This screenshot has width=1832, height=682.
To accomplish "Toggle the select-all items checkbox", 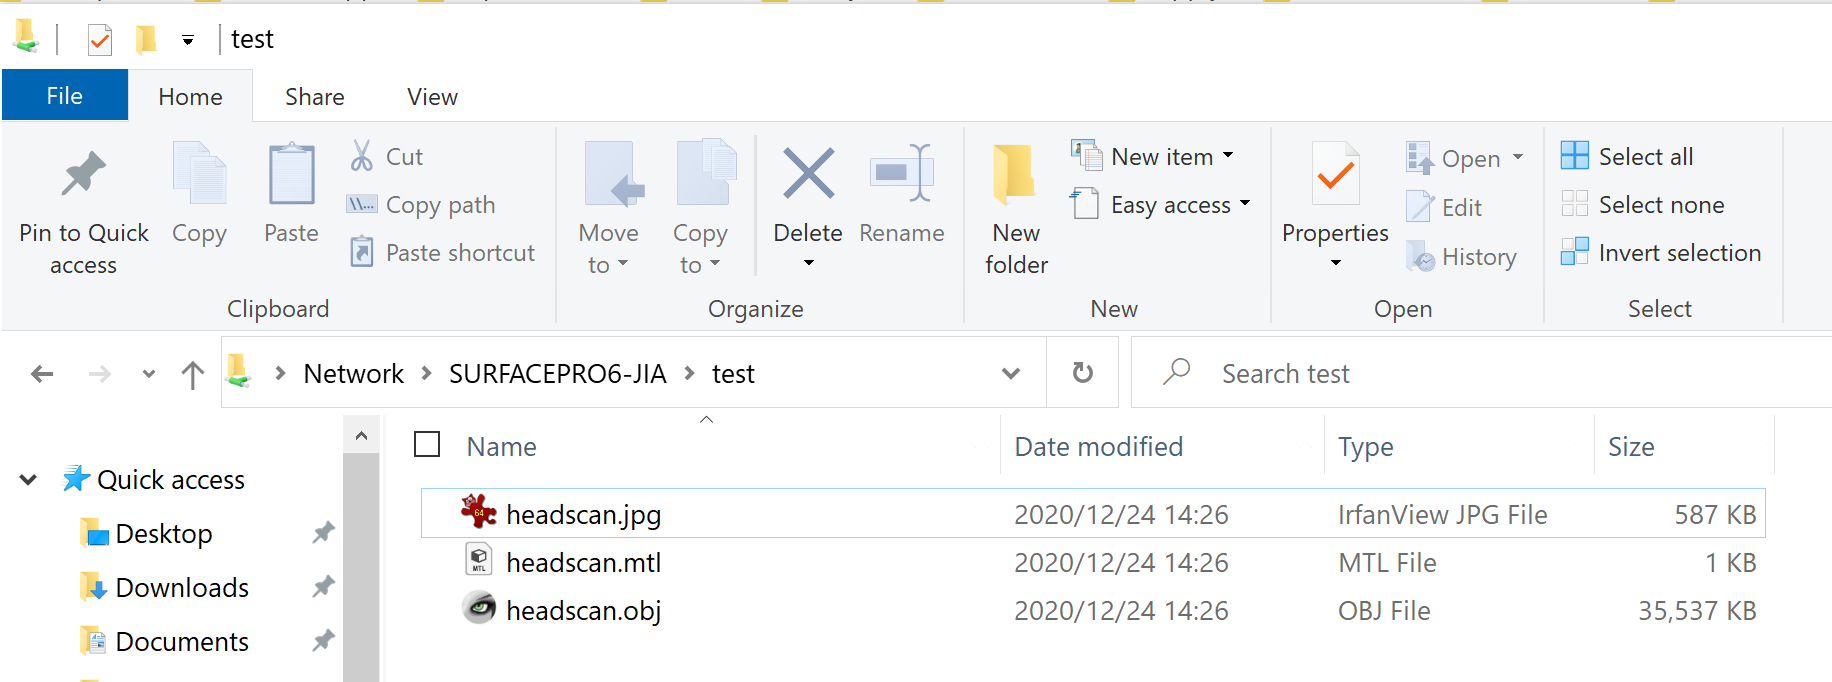I will pyautogui.click(x=427, y=444).
